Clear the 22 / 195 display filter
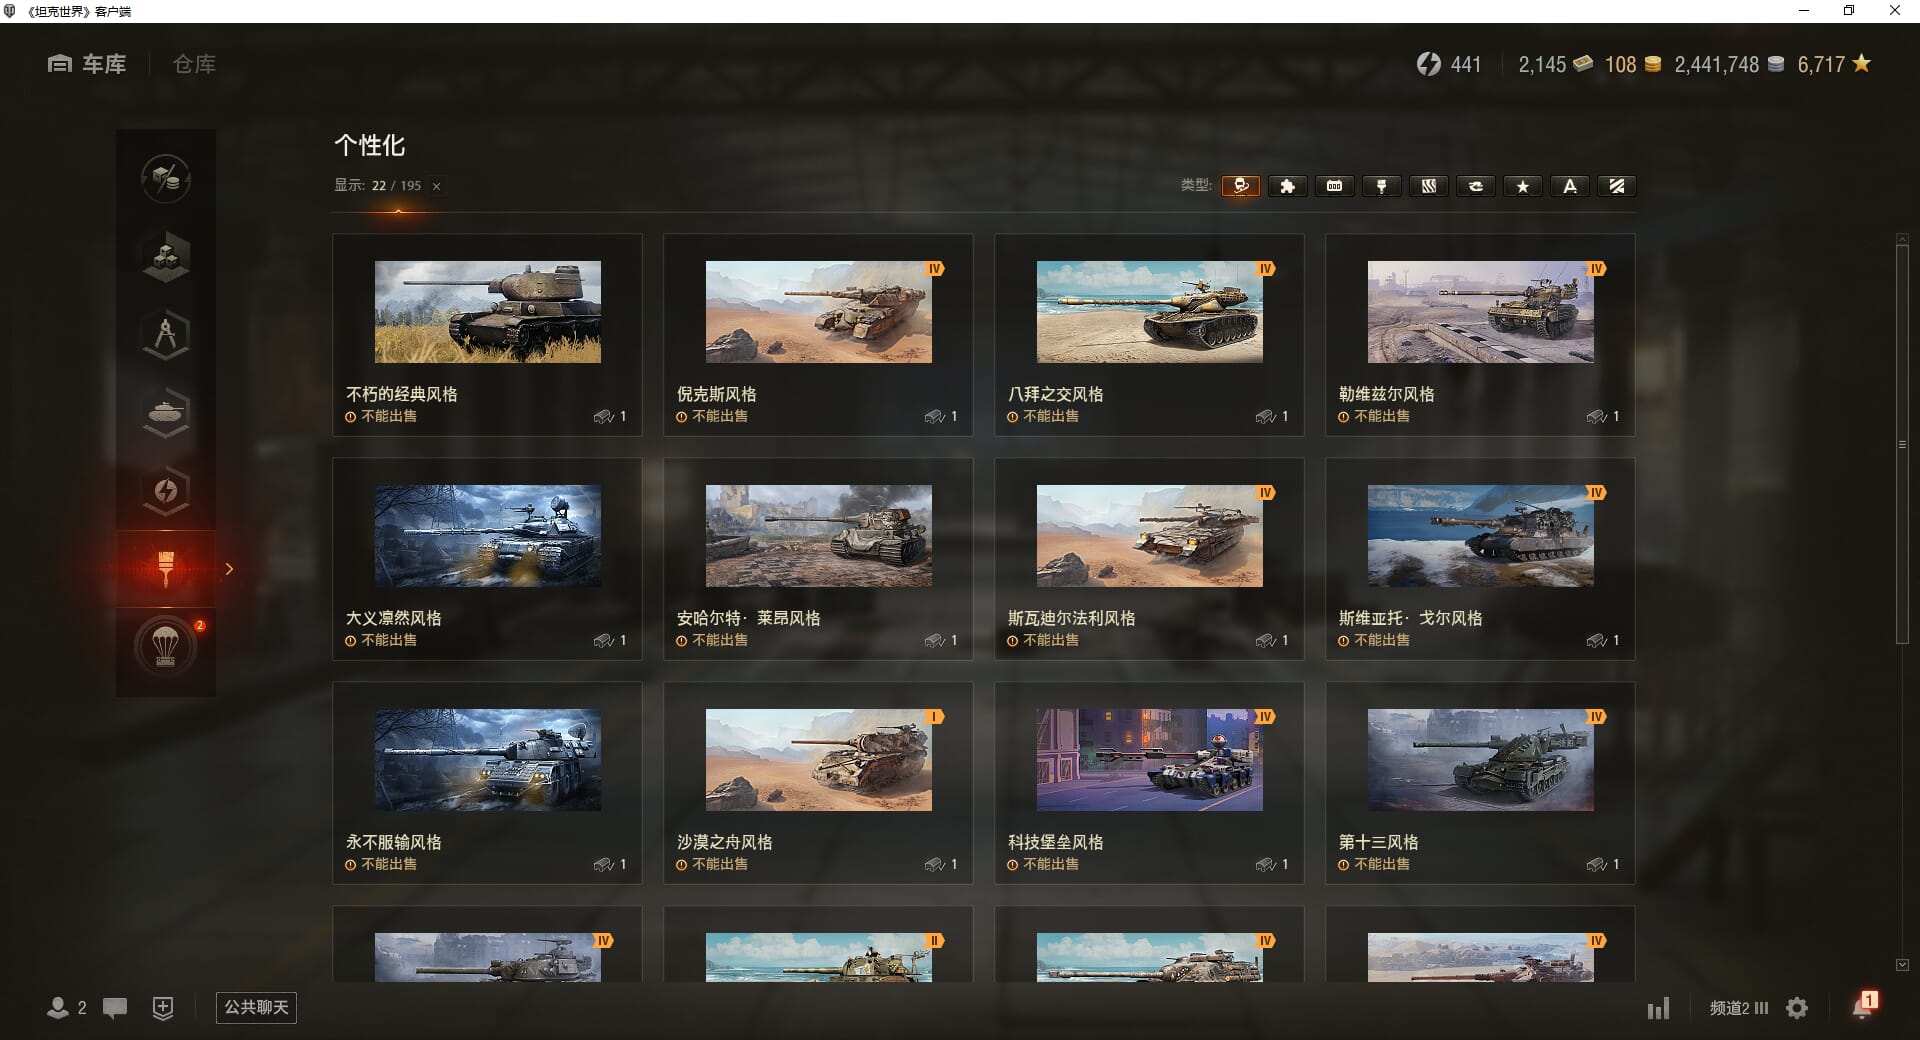The image size is (1920, 1040). coord(436,186)
